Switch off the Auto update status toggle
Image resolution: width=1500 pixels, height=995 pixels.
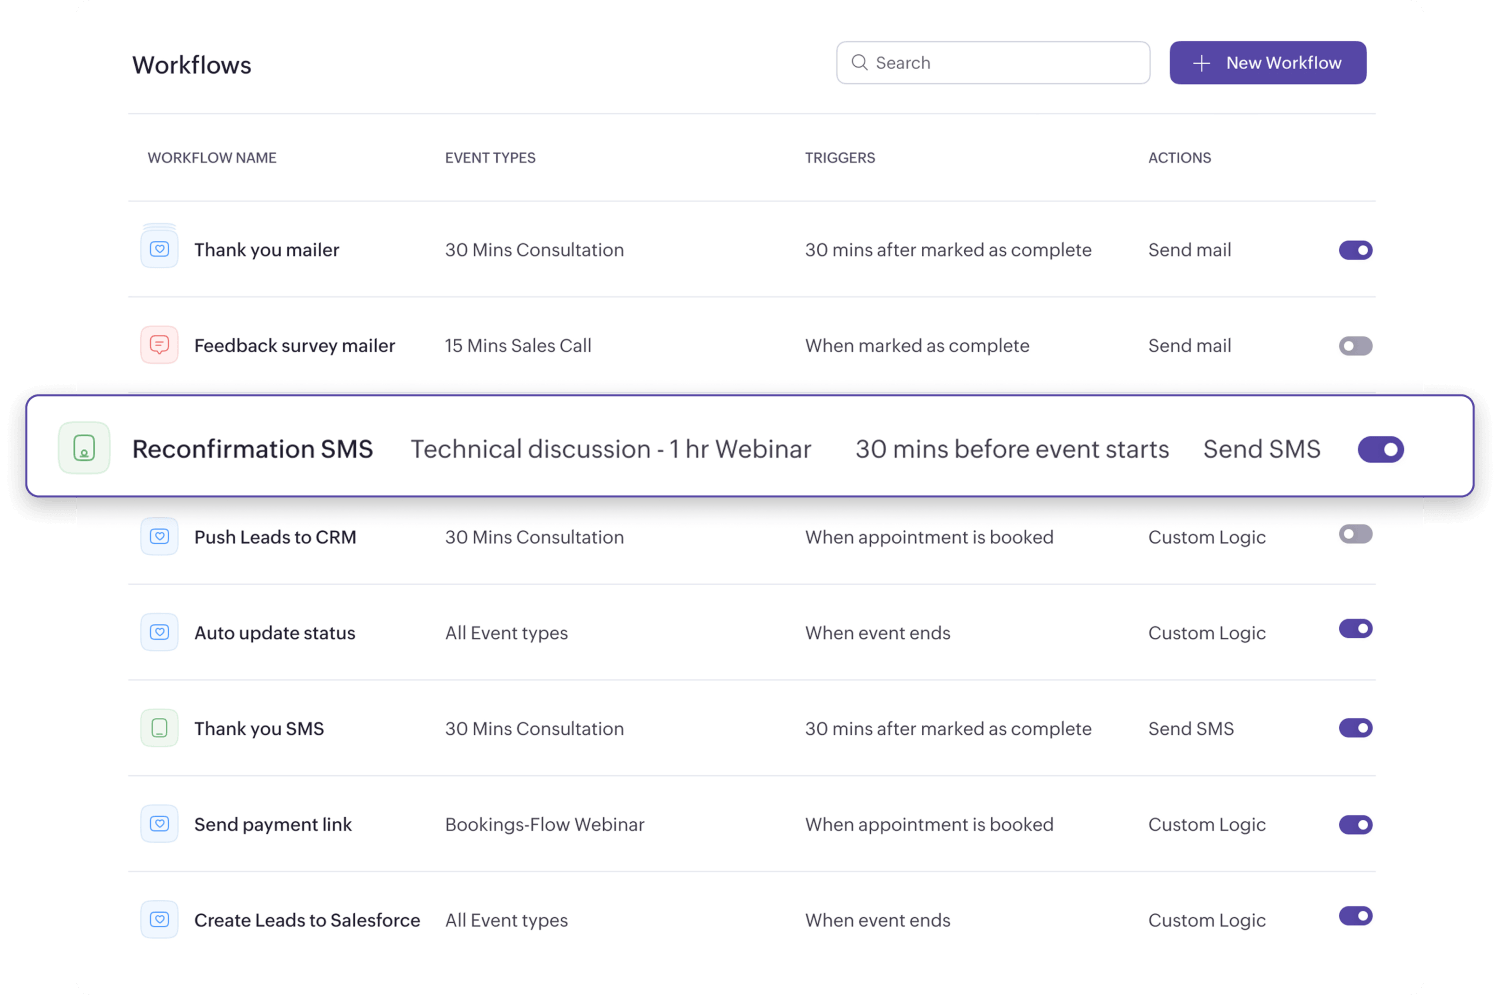(x=1356, y=628)
